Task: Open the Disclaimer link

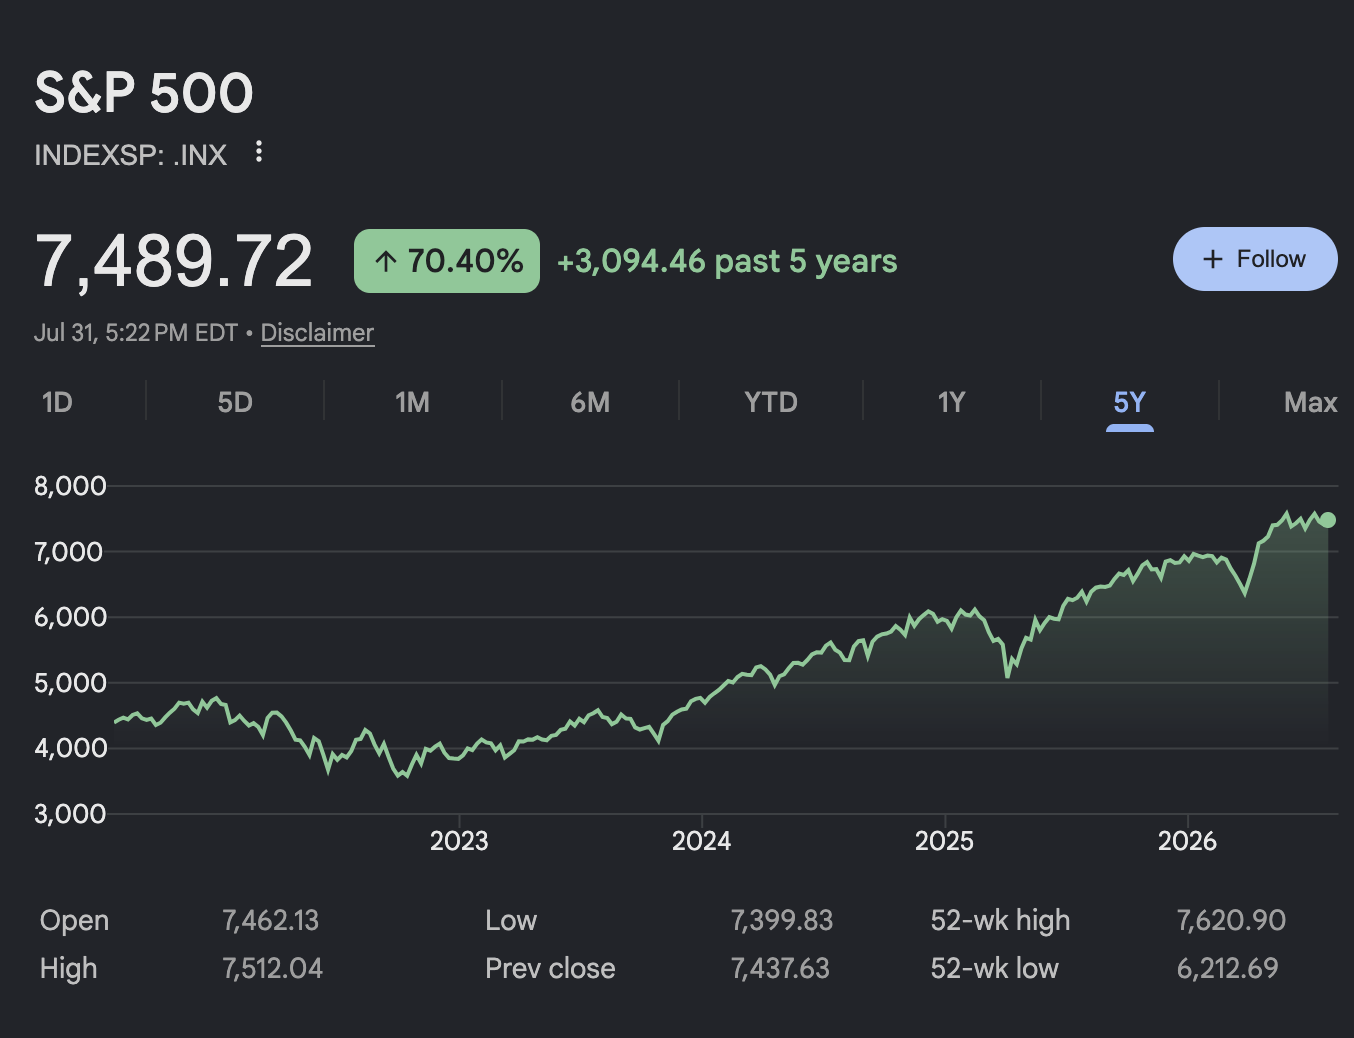Action: tap(317, 333)
